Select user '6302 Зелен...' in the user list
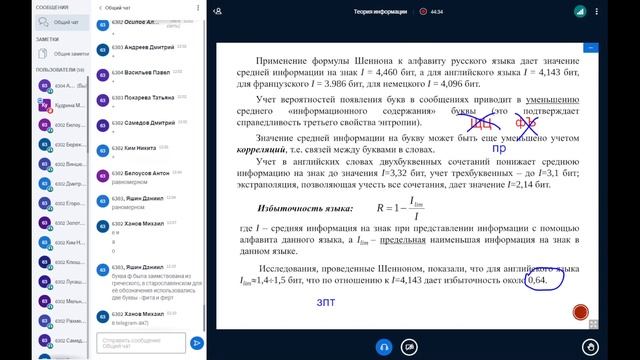 [61, 223]
